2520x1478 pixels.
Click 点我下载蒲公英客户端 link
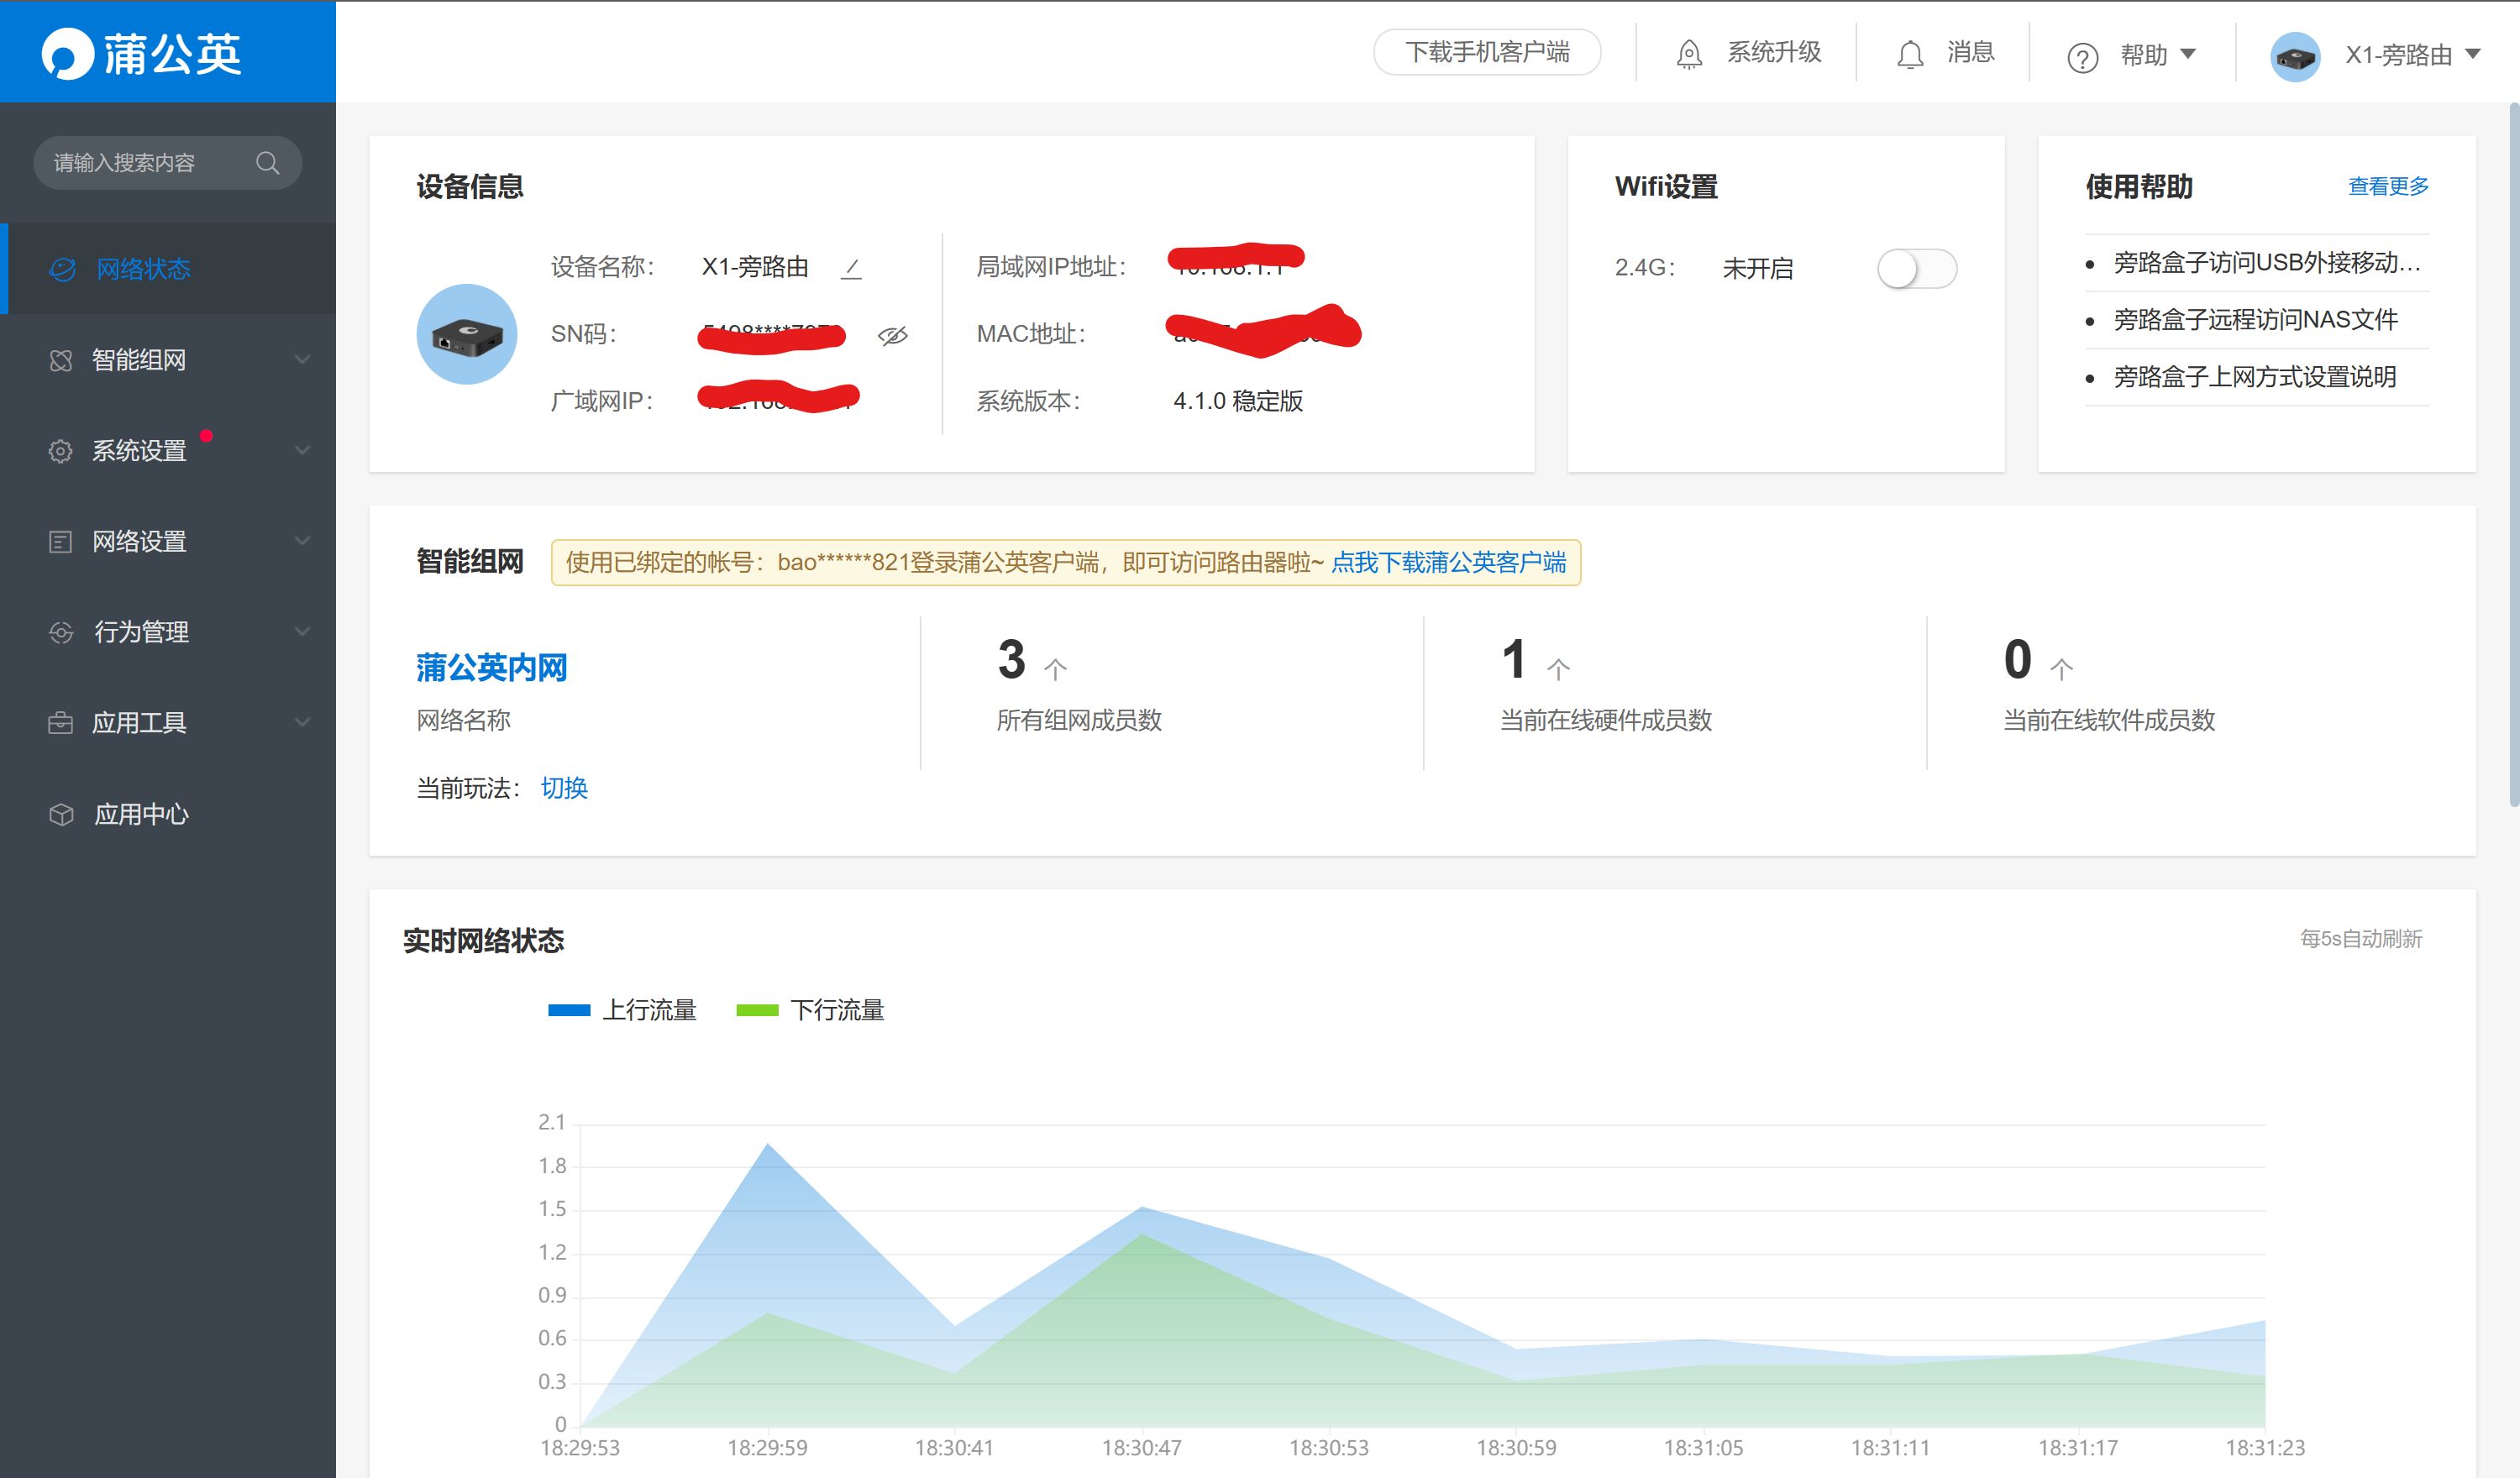(1448, 562)
